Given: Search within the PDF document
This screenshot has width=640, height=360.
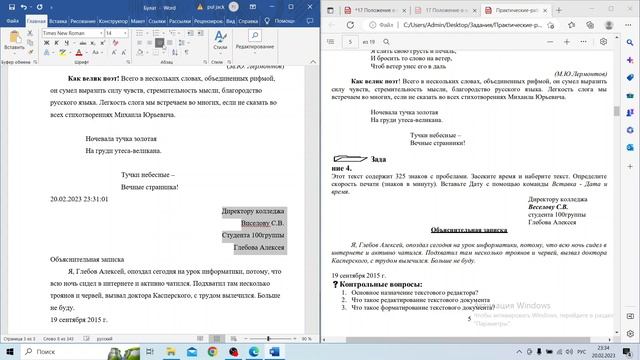Looking at the screenshot, I should [386, 42].
